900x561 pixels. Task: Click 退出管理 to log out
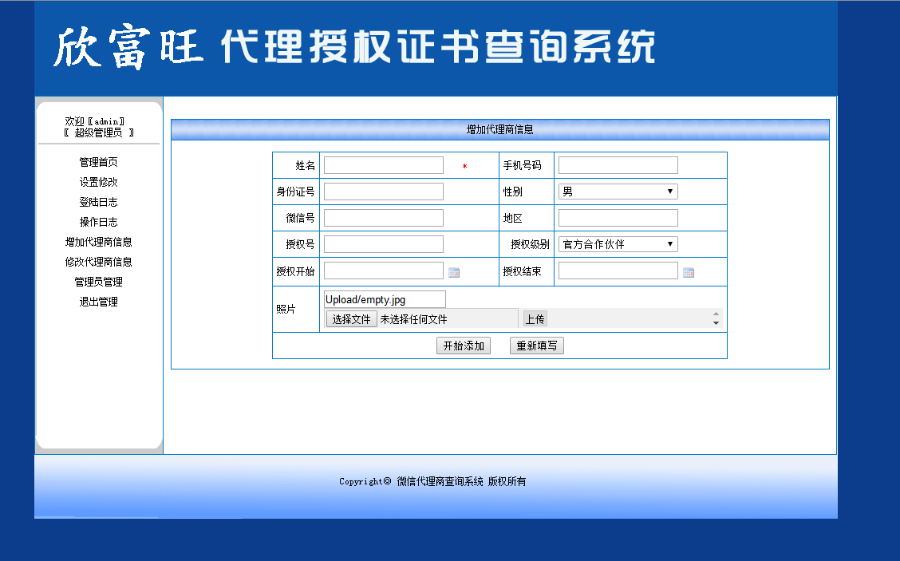(x=98, y=302)
